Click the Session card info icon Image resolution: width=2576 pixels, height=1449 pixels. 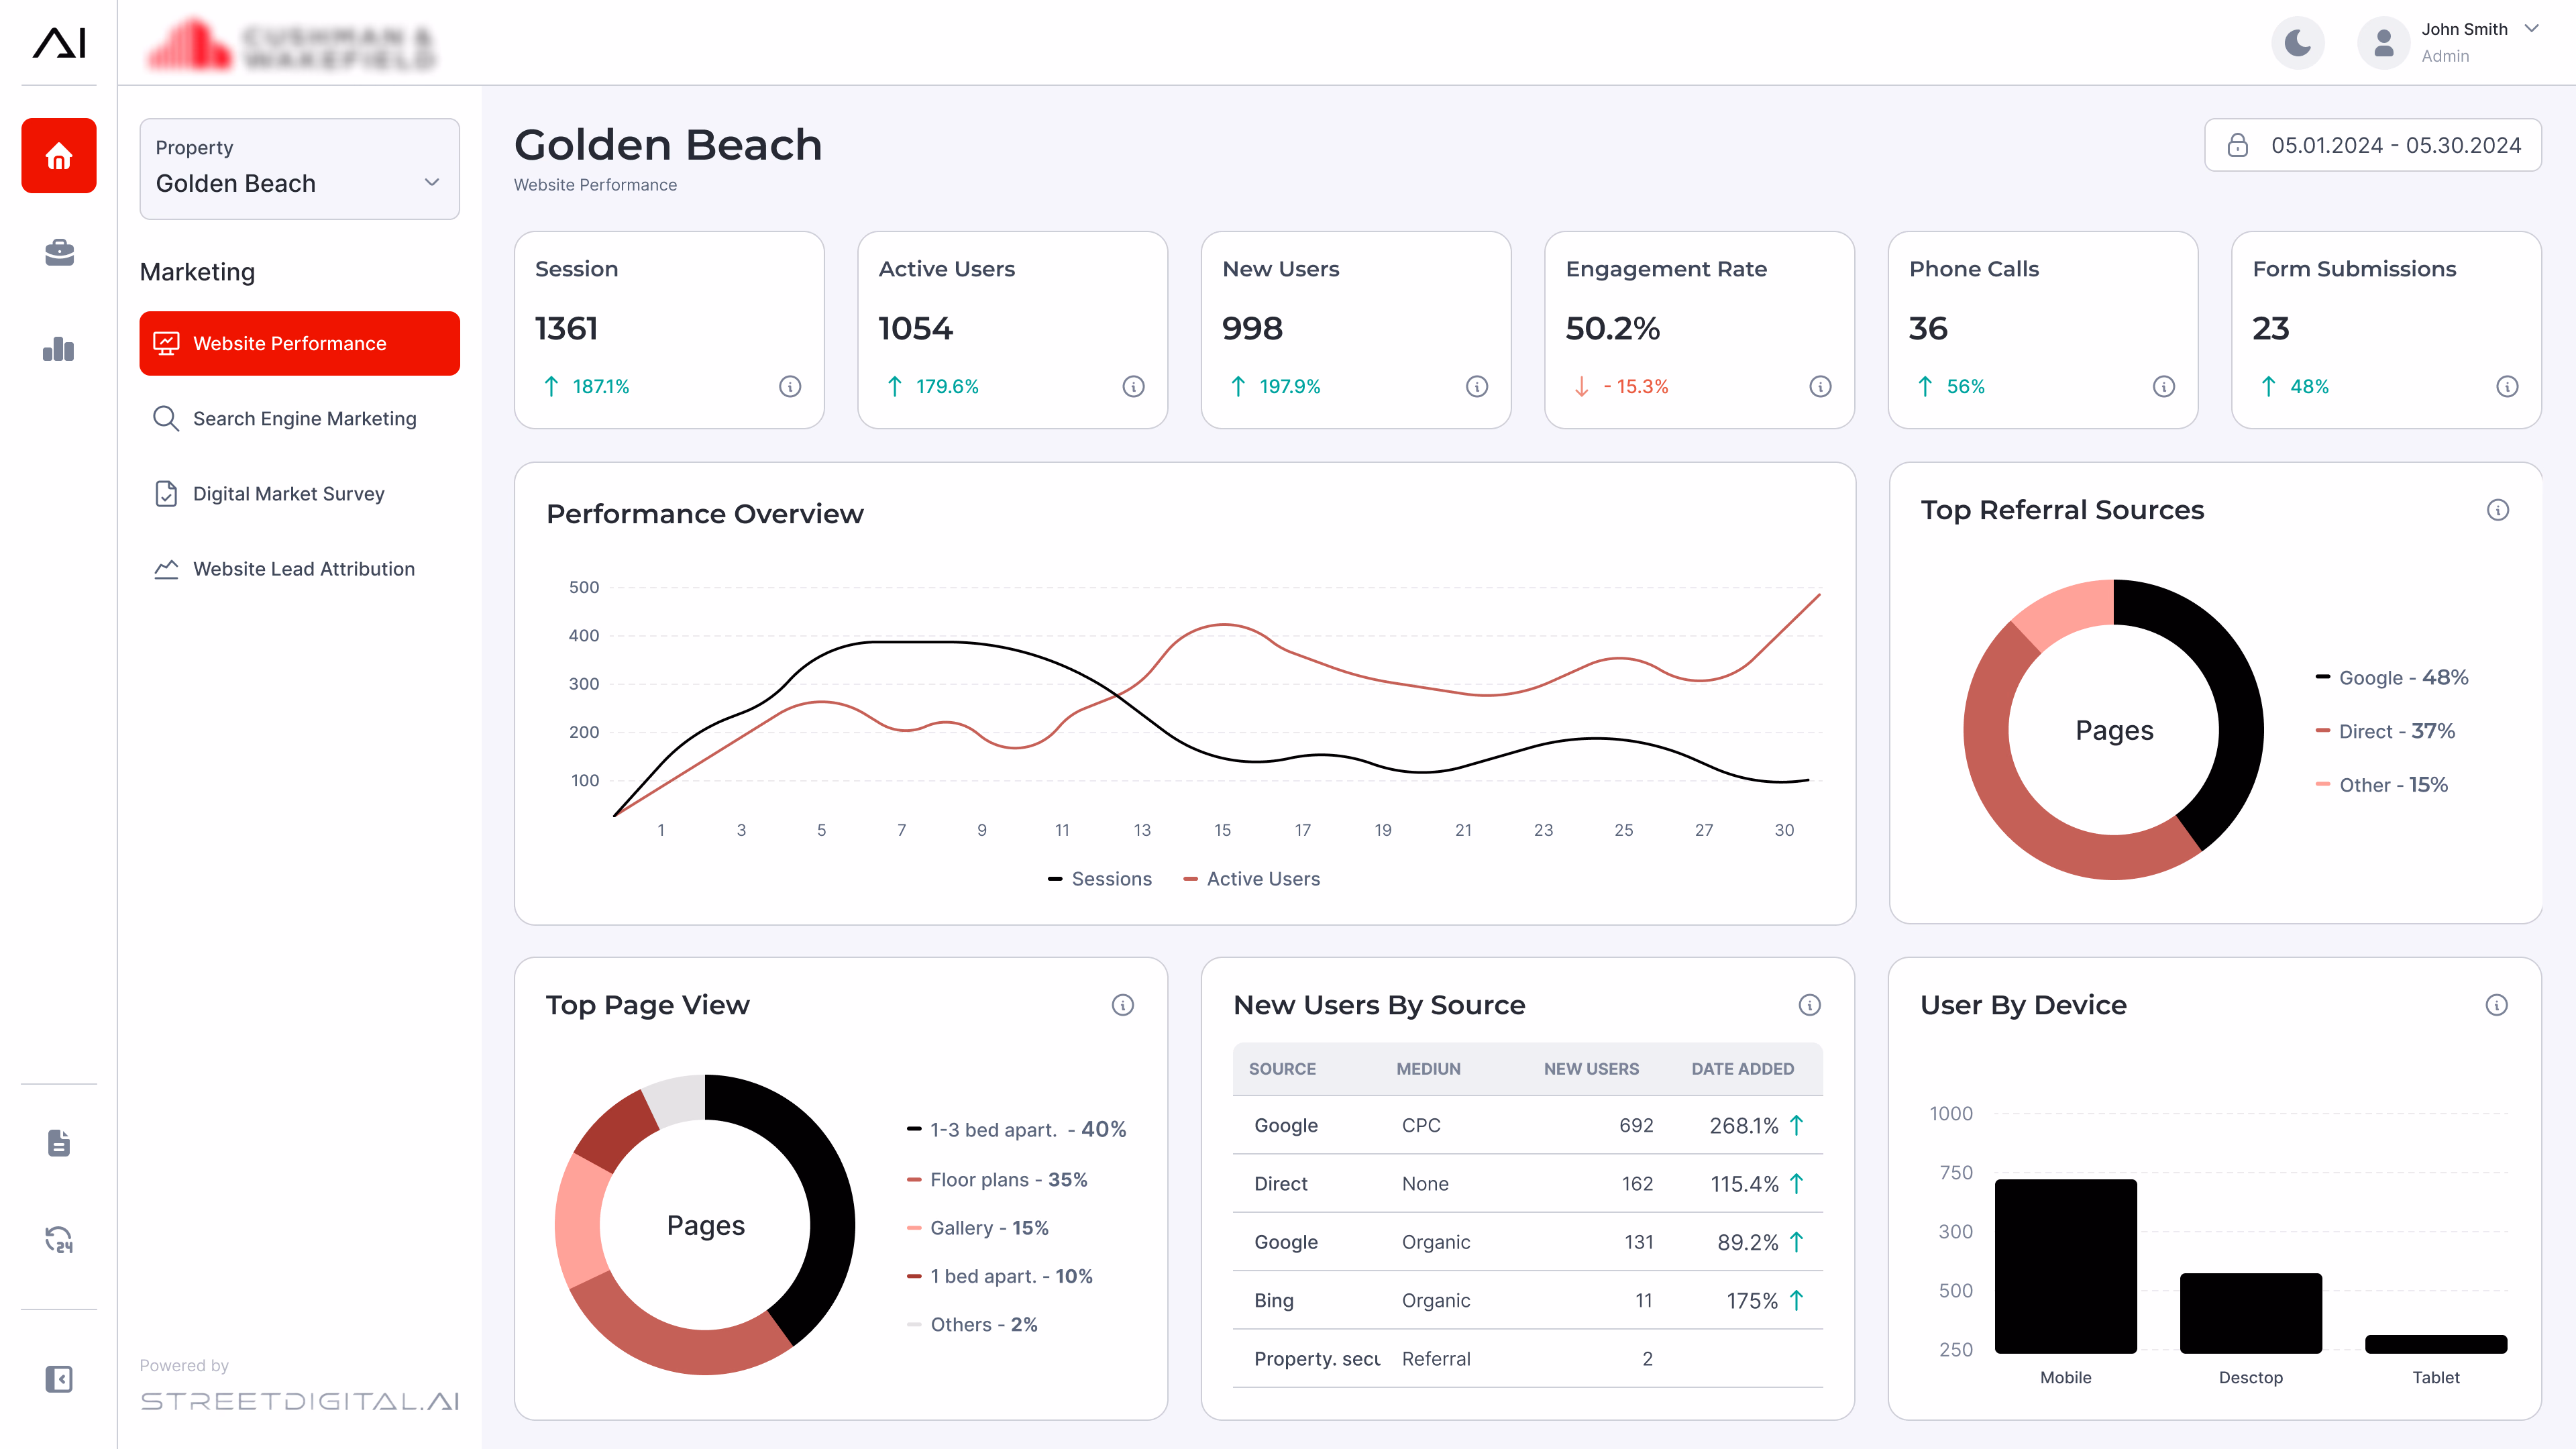790,387
